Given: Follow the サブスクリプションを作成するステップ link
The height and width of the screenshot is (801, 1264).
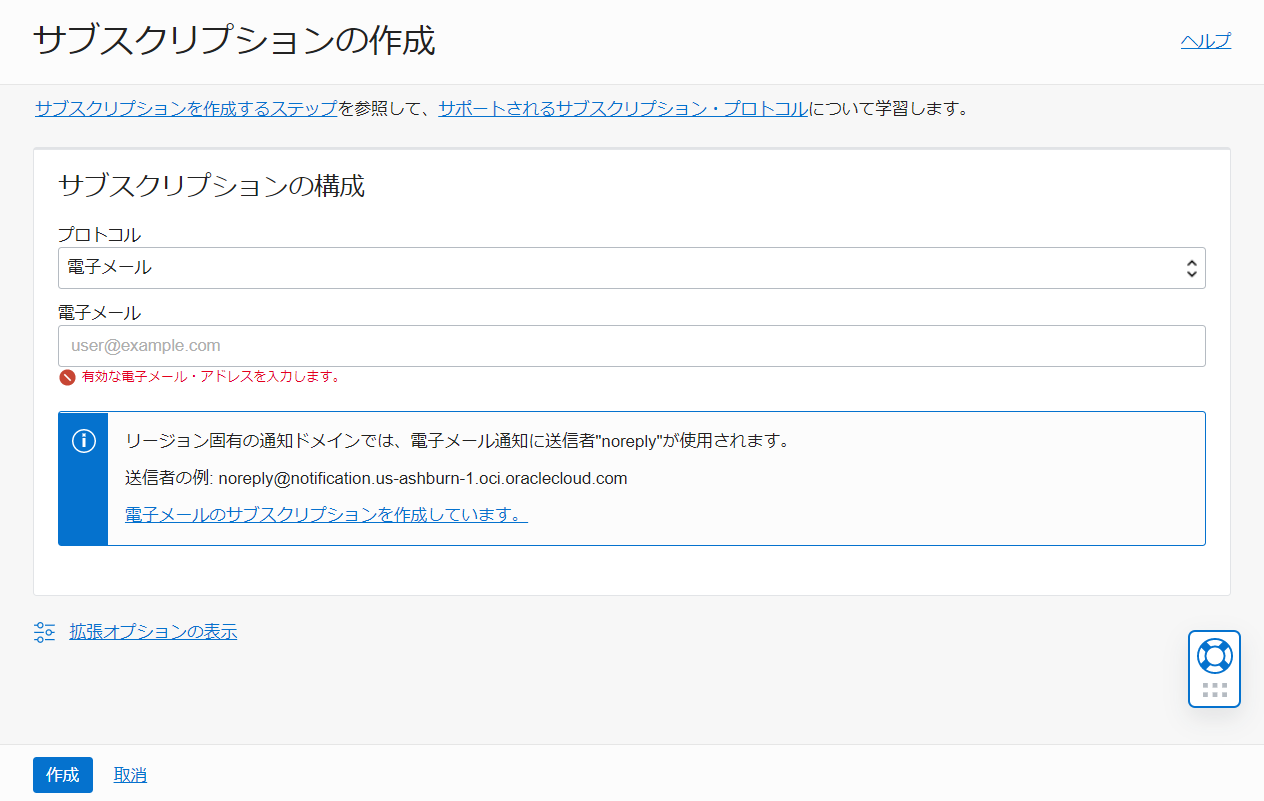Looking at the screenshot, I should [185, 108].
